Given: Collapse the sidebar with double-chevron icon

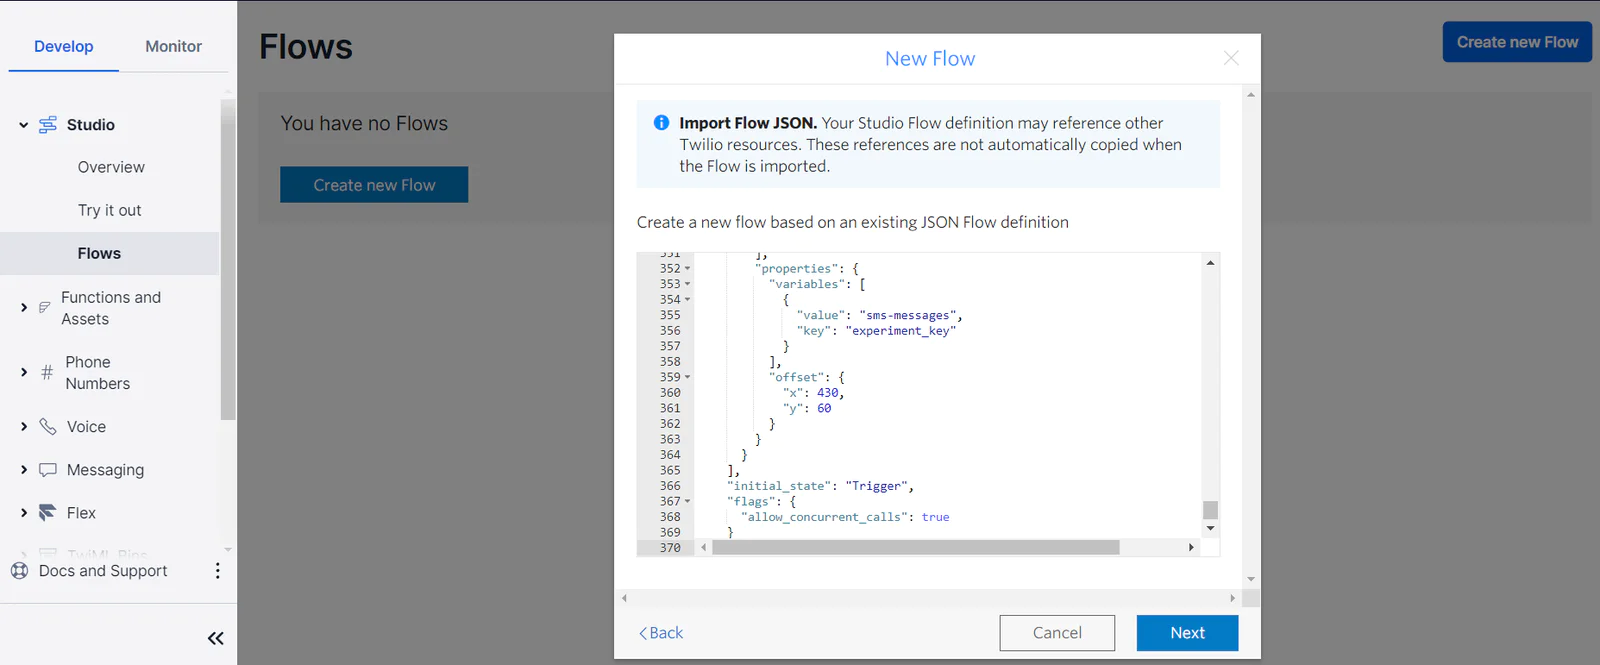Looking at the screenshot, I should pyautogui.click(x=215, y=638).
